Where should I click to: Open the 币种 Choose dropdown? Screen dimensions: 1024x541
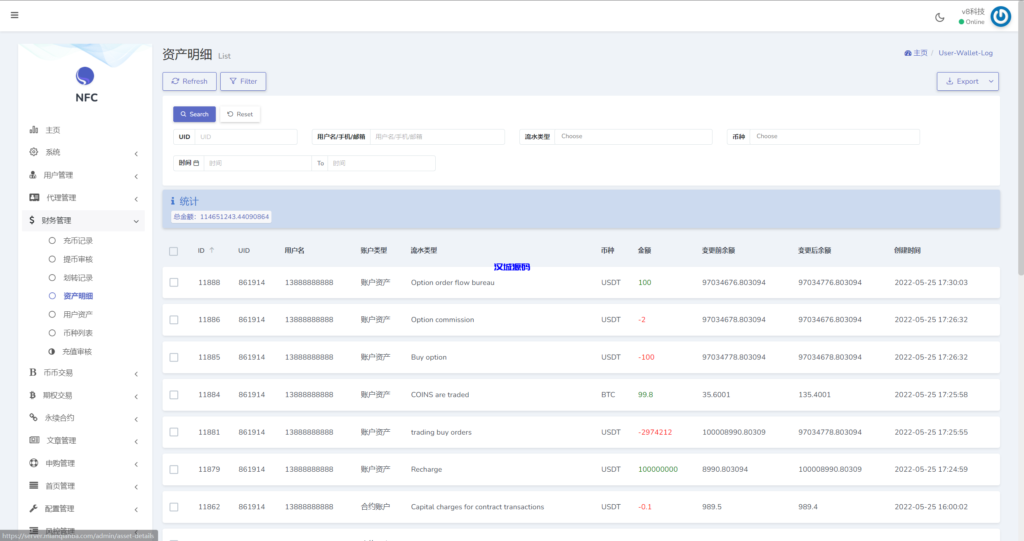(x=835, y=137)
